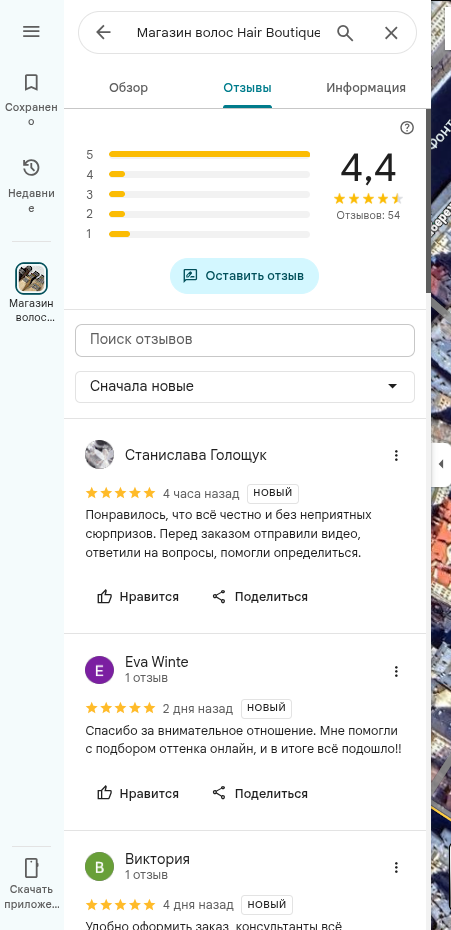Open more options for Станислава Голощук review

396,456
